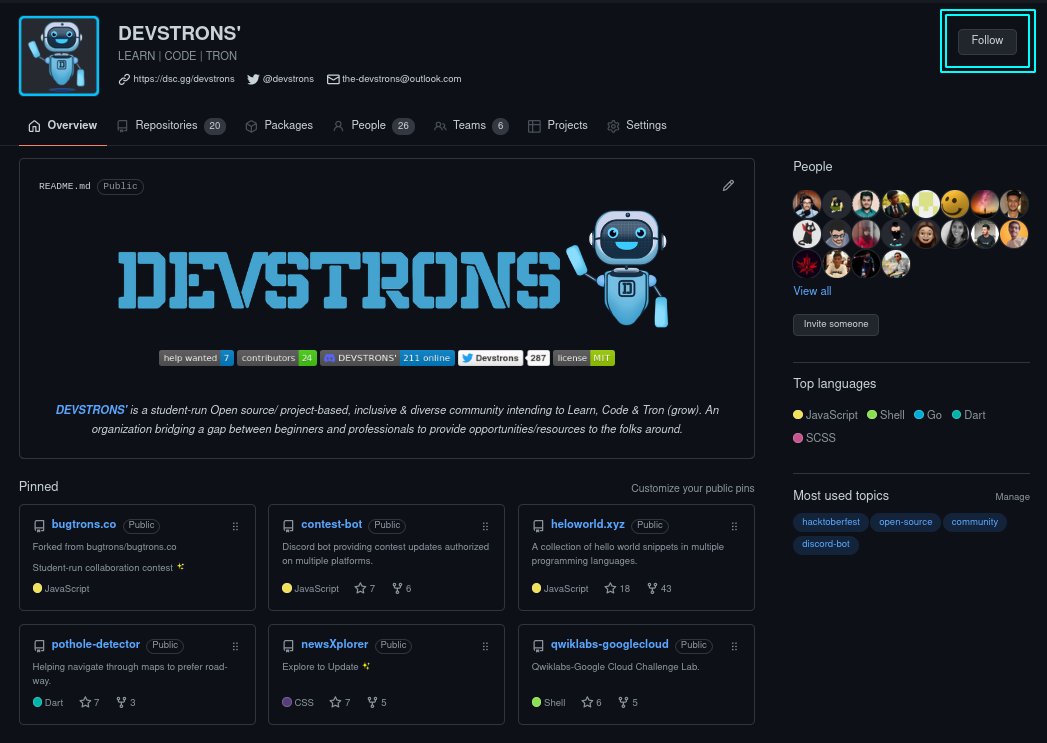Switch to the Projects tab
This screenshot has height=743, width=1047.
pos(558,126)
